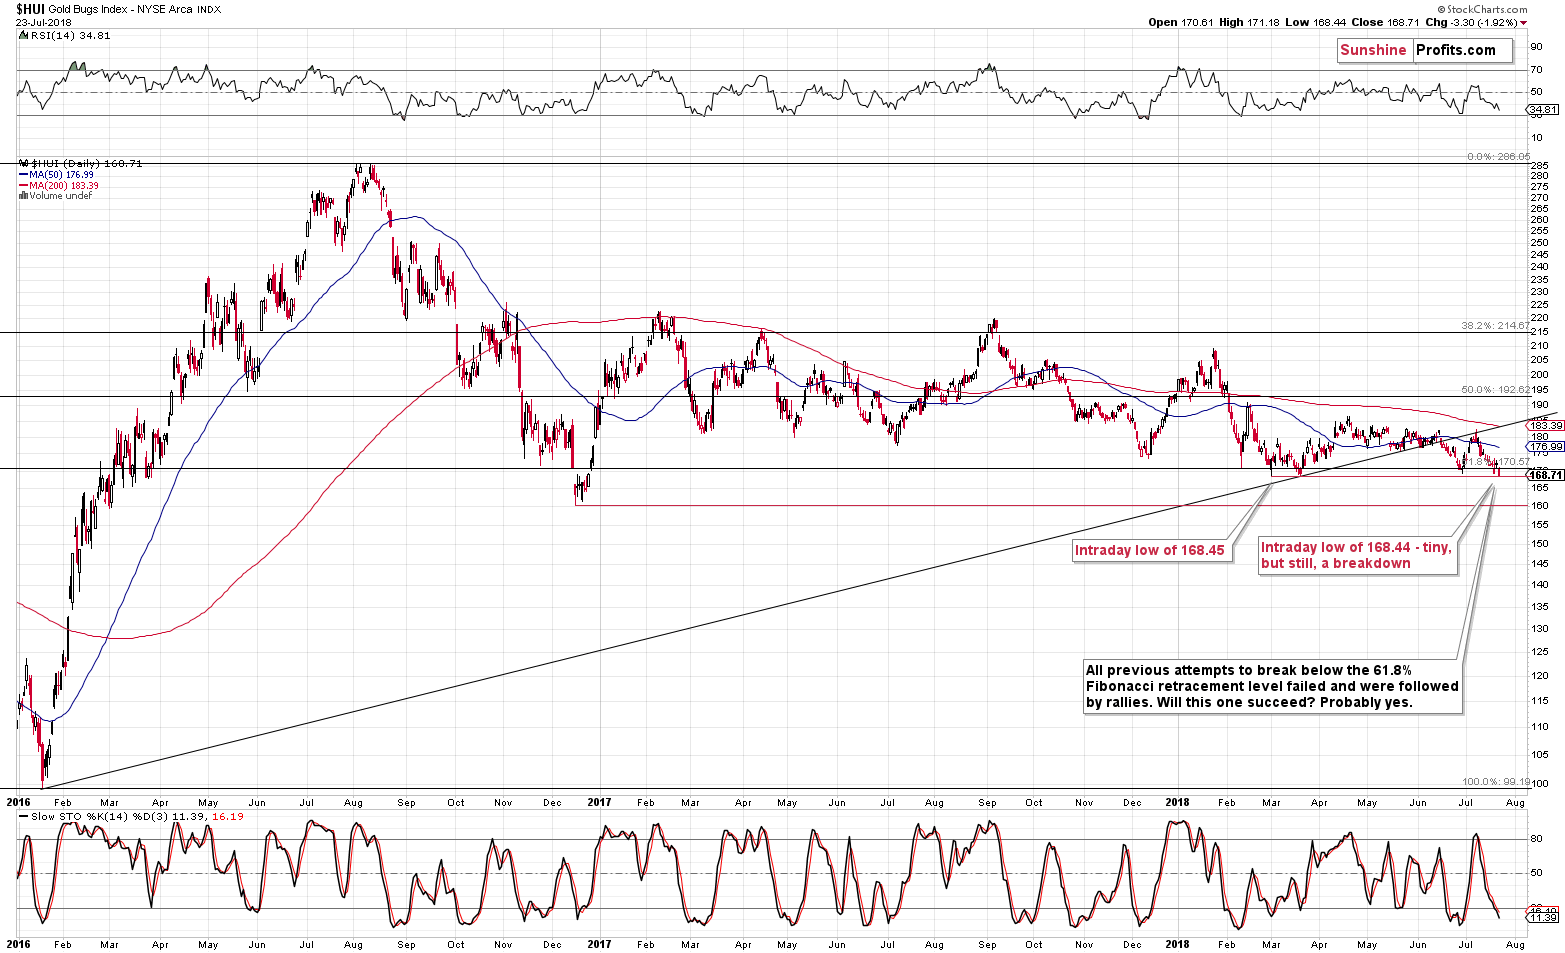Click the 168.71 last price axis tag
1565x953 pixels.
click(1546, 474)
